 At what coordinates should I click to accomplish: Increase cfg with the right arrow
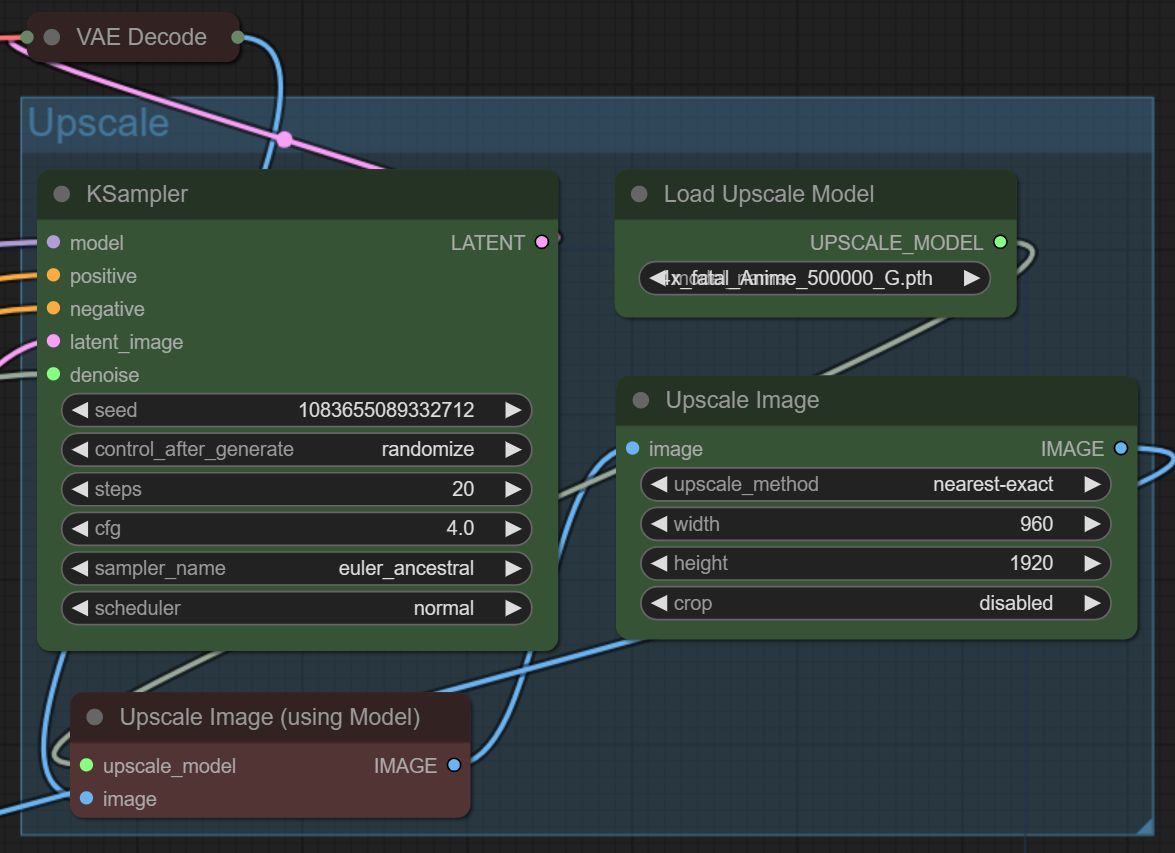(513, 528)
